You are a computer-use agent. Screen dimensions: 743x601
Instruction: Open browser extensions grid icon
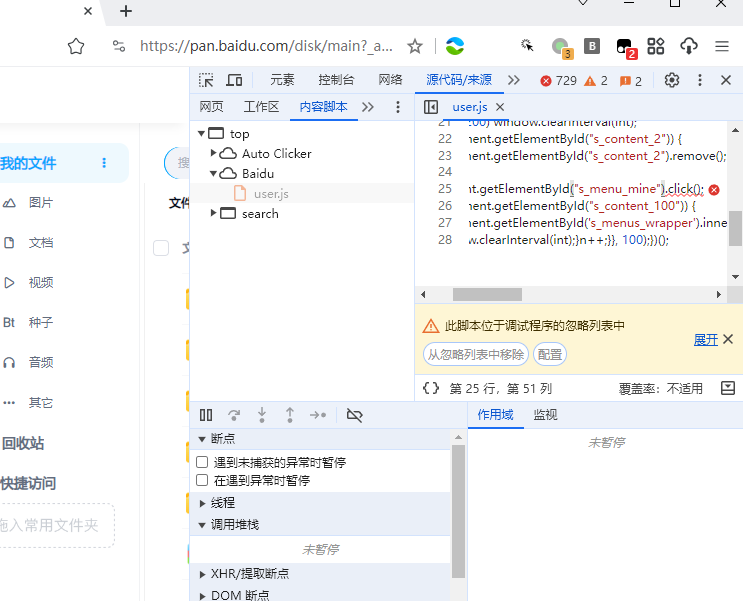click(656, 46)
